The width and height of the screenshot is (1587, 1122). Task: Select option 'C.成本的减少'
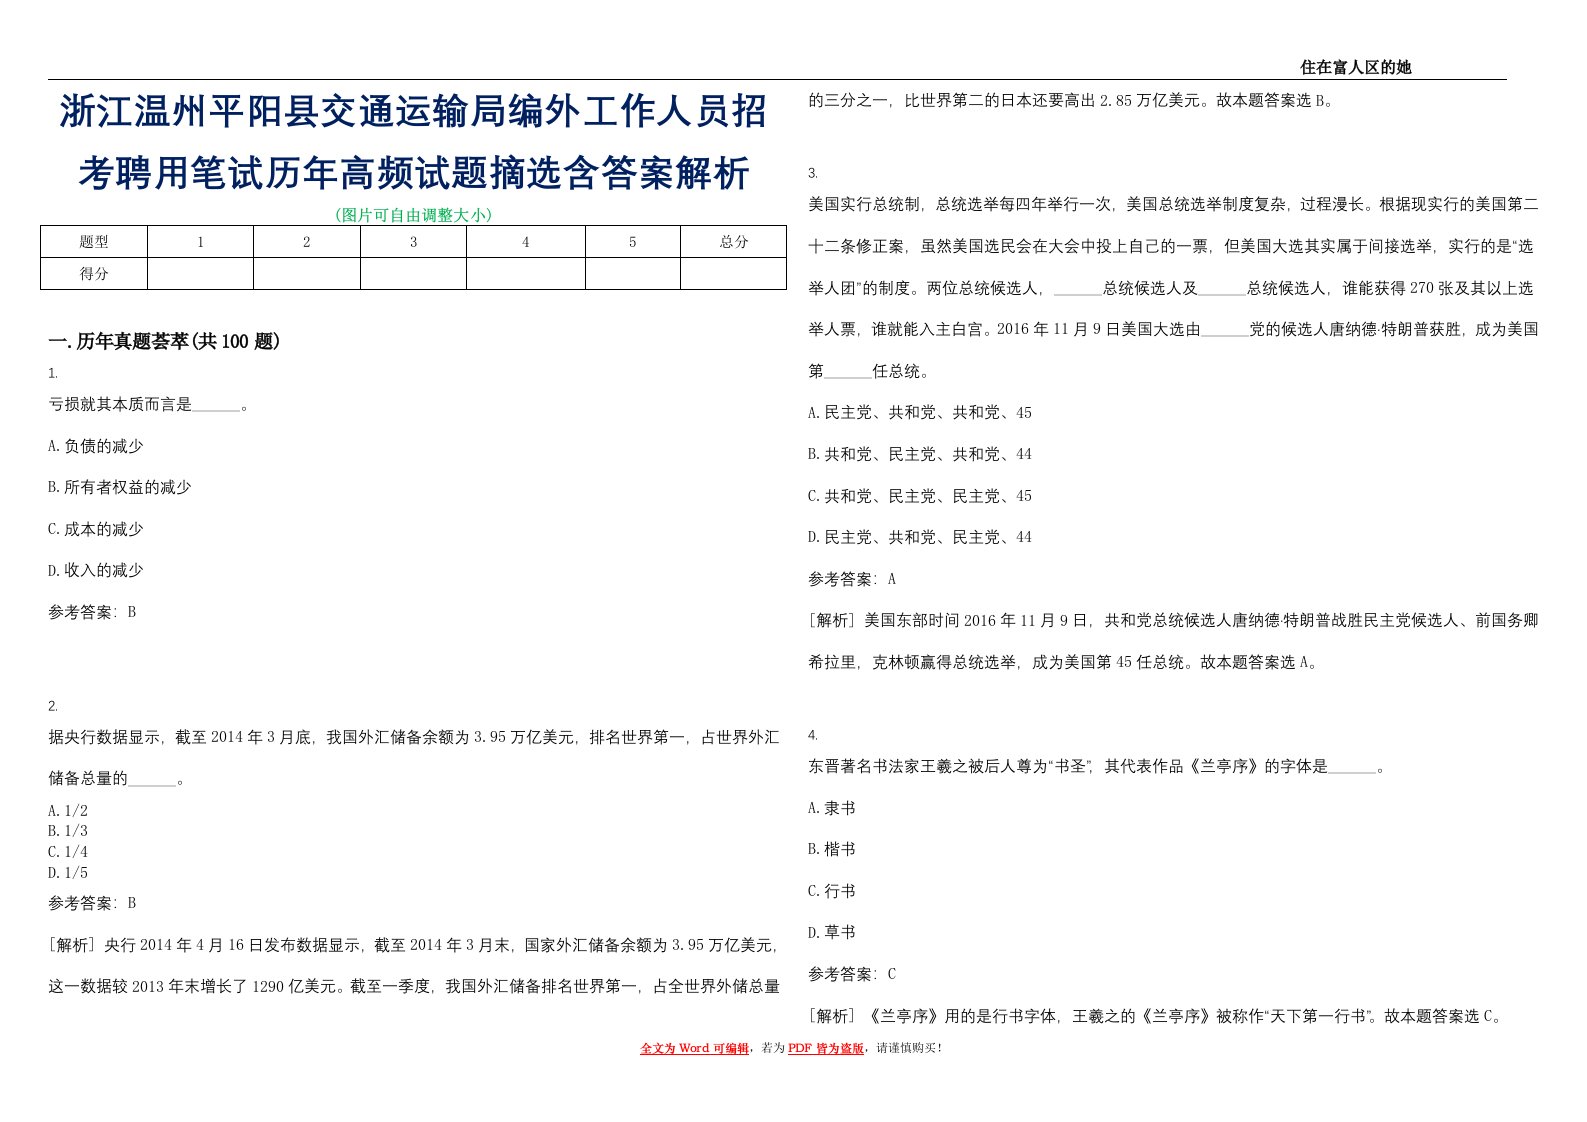click(96, 529)
